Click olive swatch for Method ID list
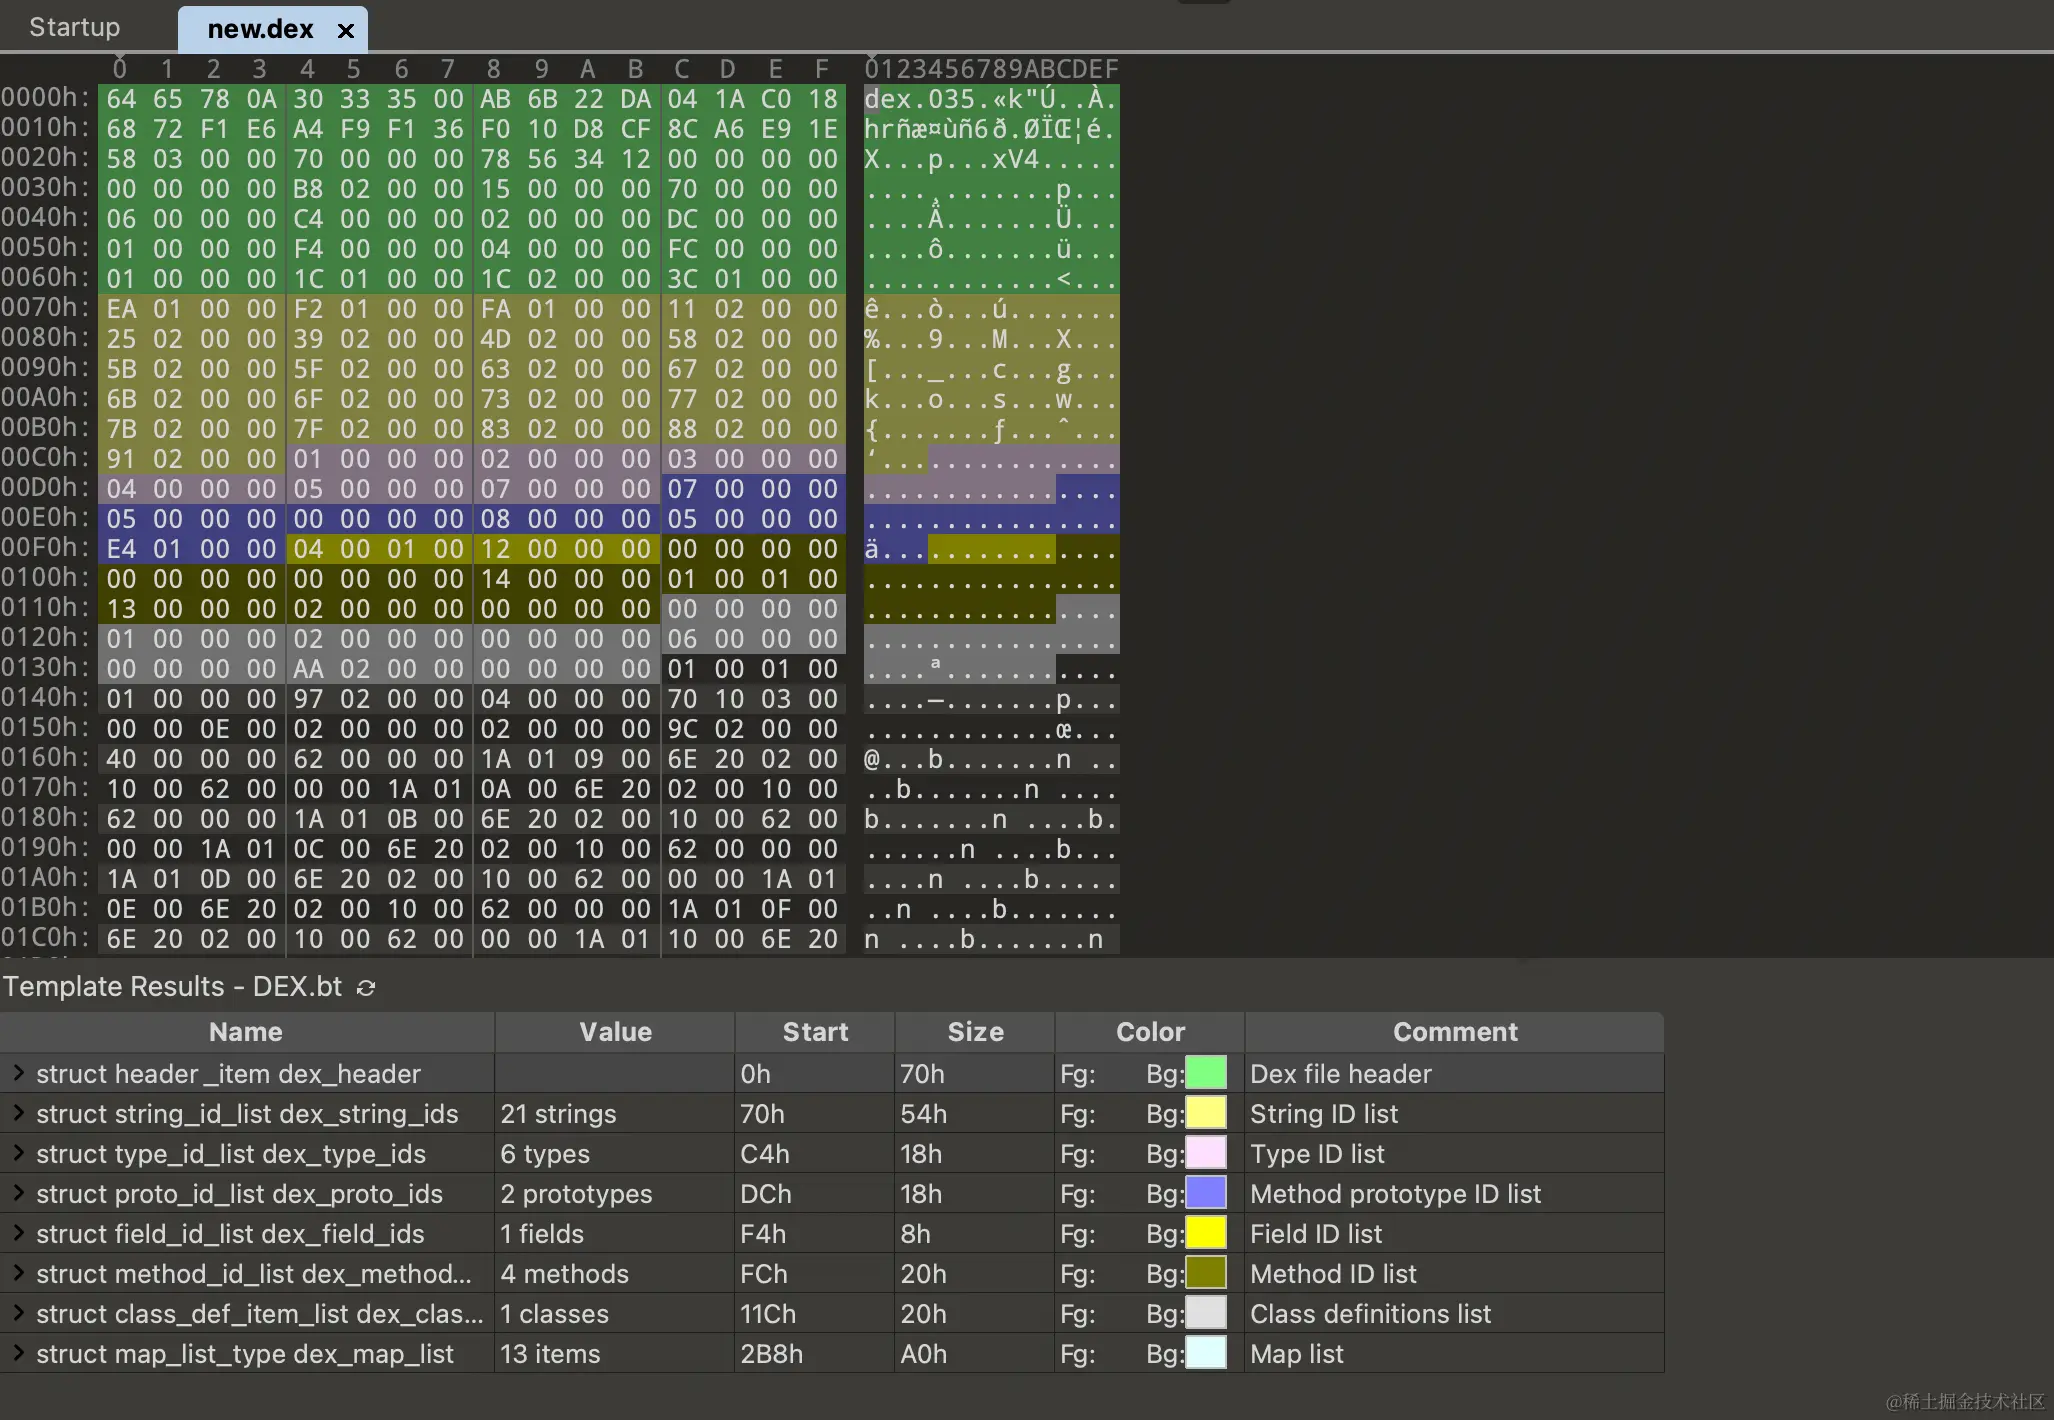This screenshot has height=1420, width=2054. coord(1206,1273)
